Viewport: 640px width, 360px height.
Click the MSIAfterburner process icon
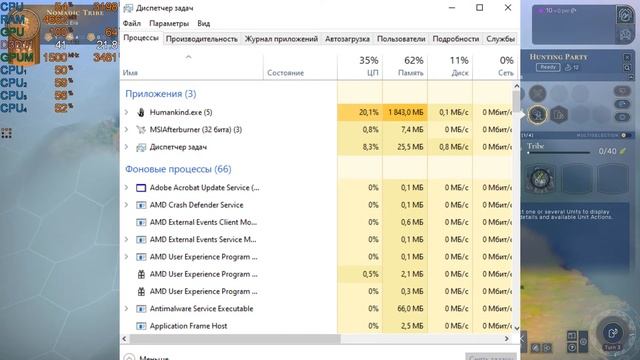pos(141,130)
